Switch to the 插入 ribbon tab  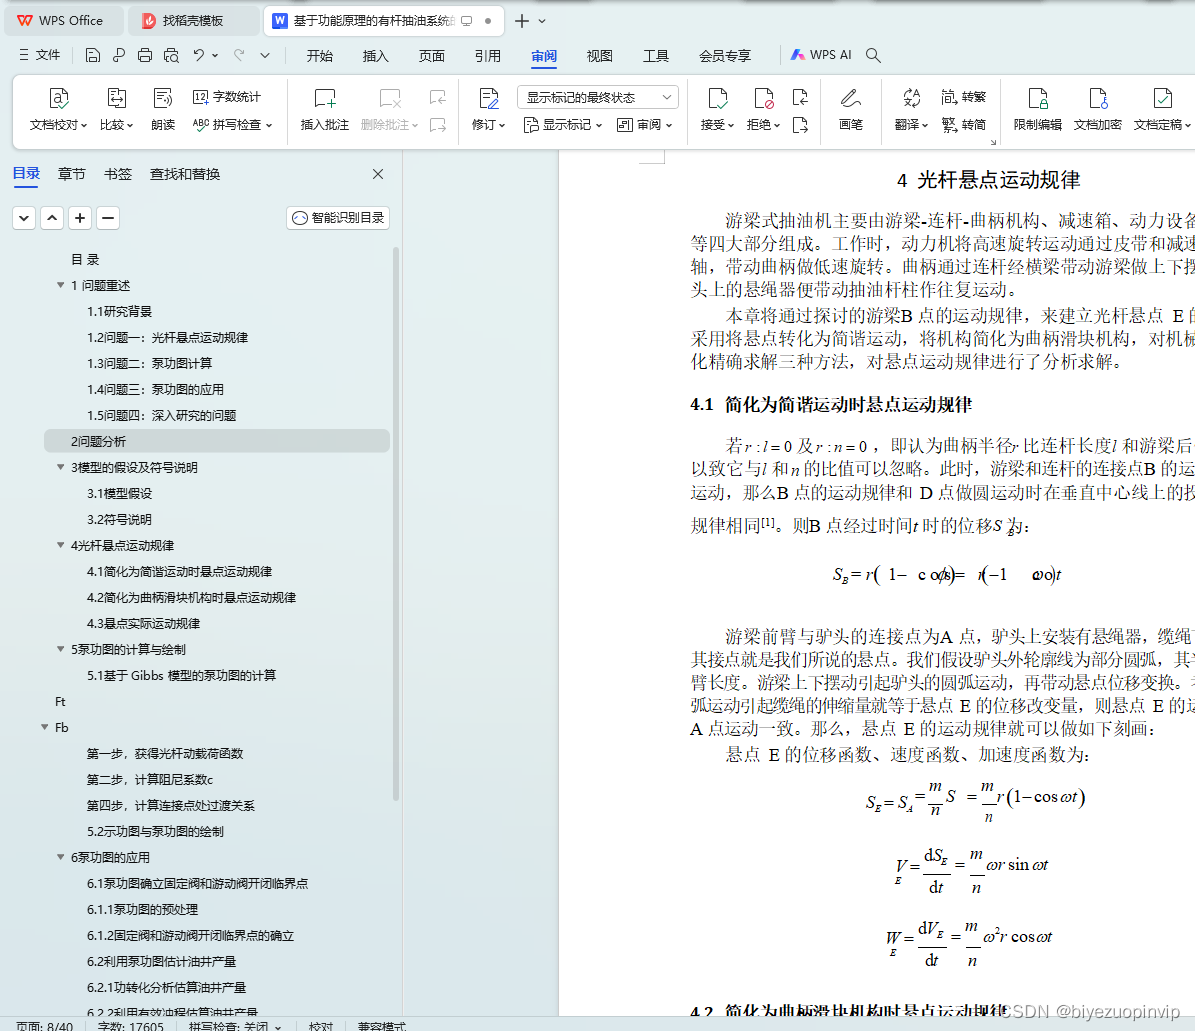pos(375,56)
